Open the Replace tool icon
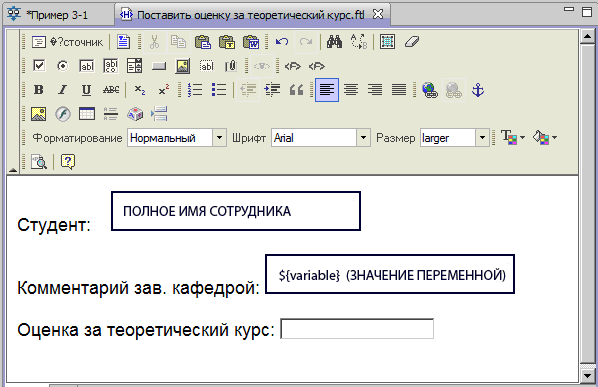 point(358,42)
